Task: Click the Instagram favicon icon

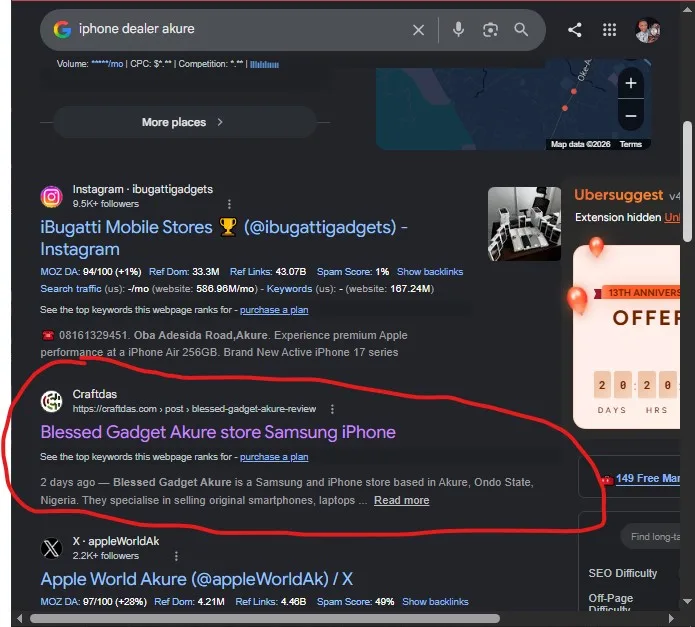Action: [51, 196]
